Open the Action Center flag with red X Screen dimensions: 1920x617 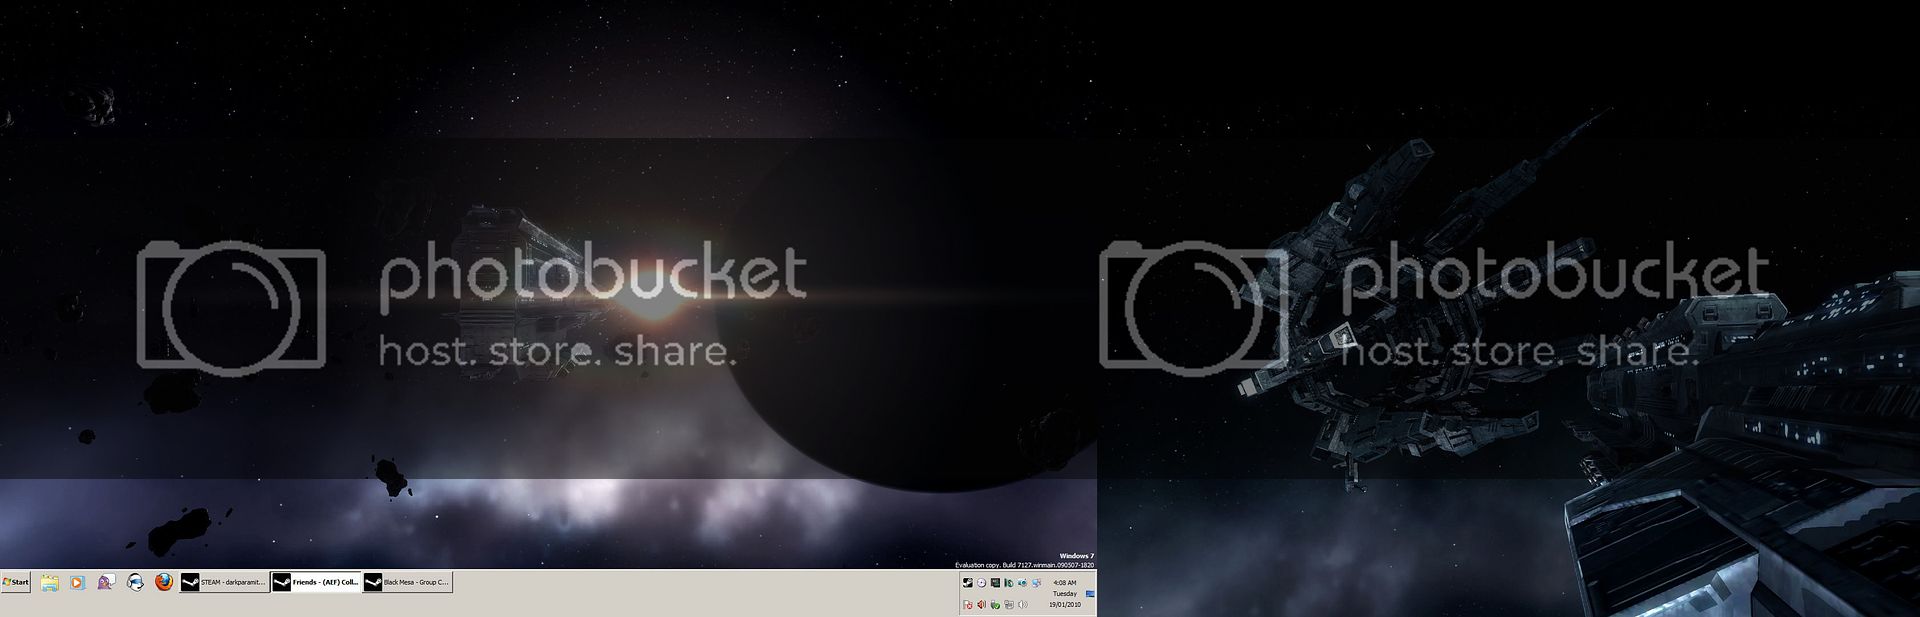click(967, 604)
